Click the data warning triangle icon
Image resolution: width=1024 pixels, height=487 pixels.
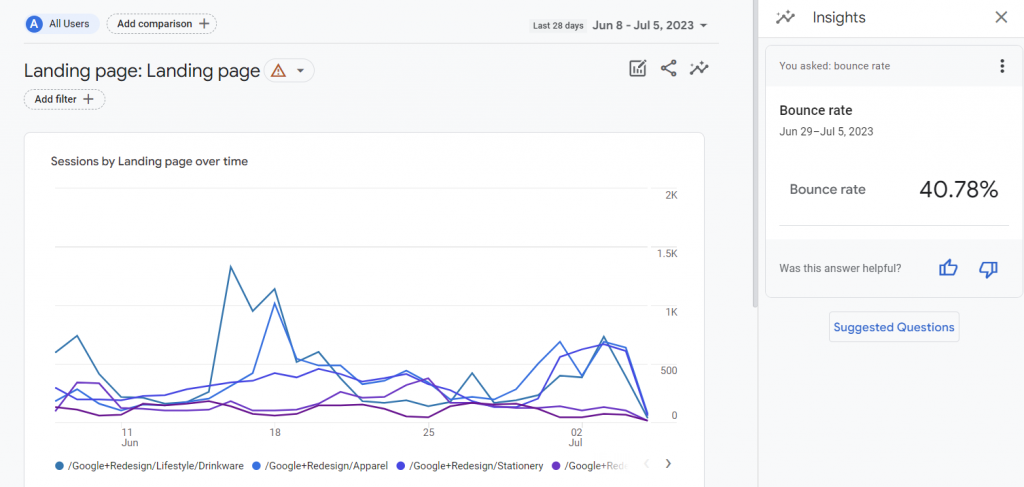coord(278,70)
